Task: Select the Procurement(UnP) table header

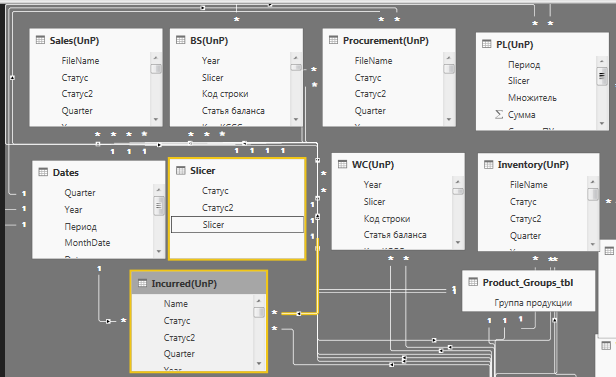Action: (389, 40)
